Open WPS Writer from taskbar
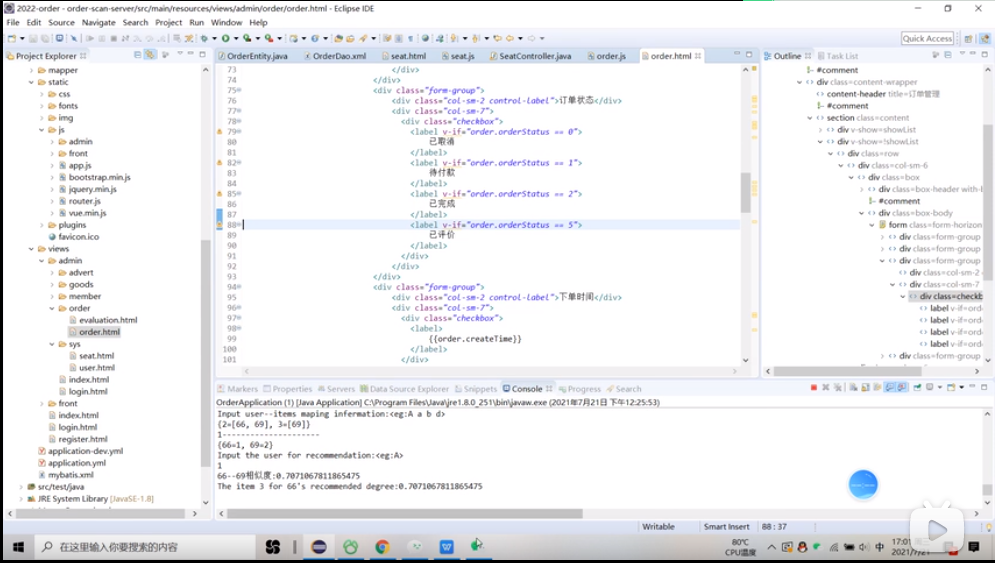The height and width of the screenshot is (563, 995). 446,546
